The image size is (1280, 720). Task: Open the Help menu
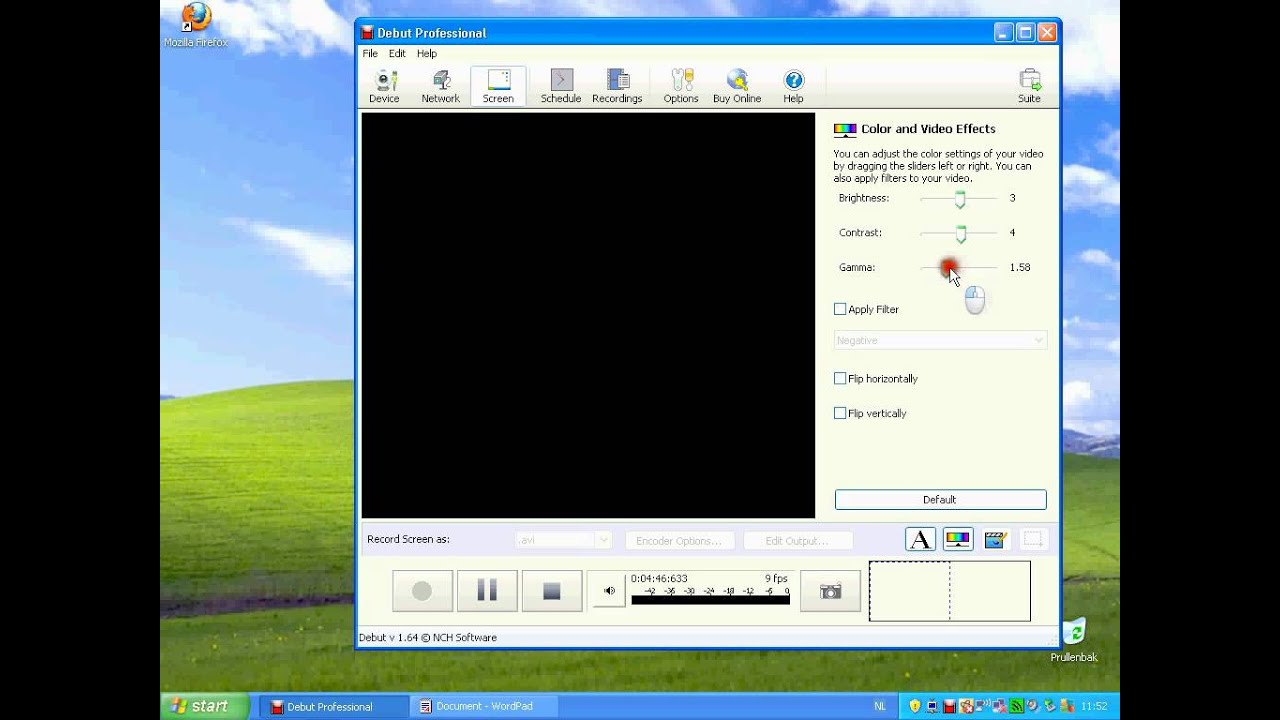point(427,53)
